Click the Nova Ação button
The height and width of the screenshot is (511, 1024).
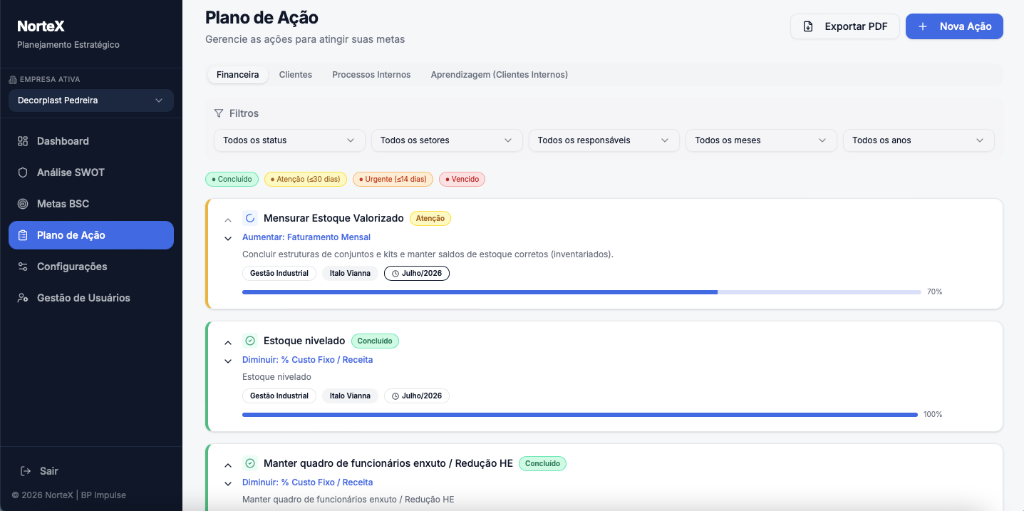pos(954,27)
